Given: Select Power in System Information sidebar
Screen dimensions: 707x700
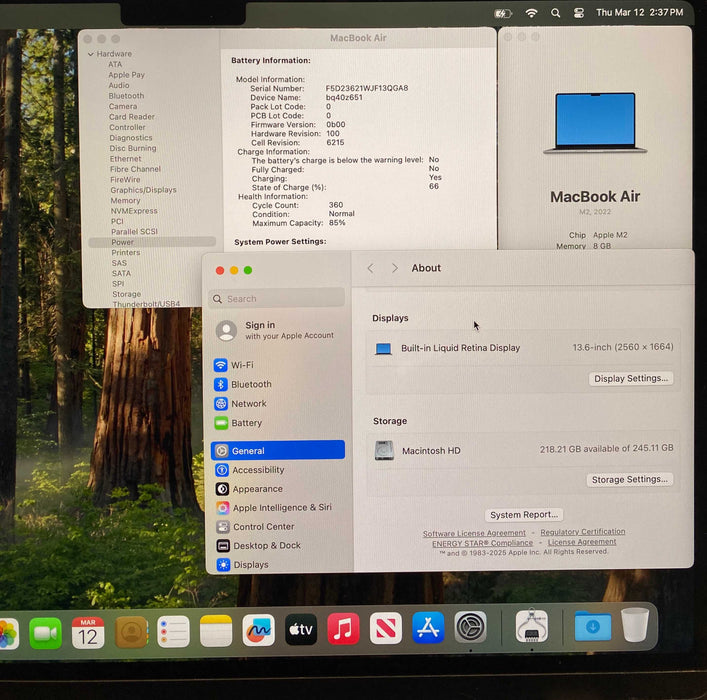Looking at the screenshot, I should point(152,242).
